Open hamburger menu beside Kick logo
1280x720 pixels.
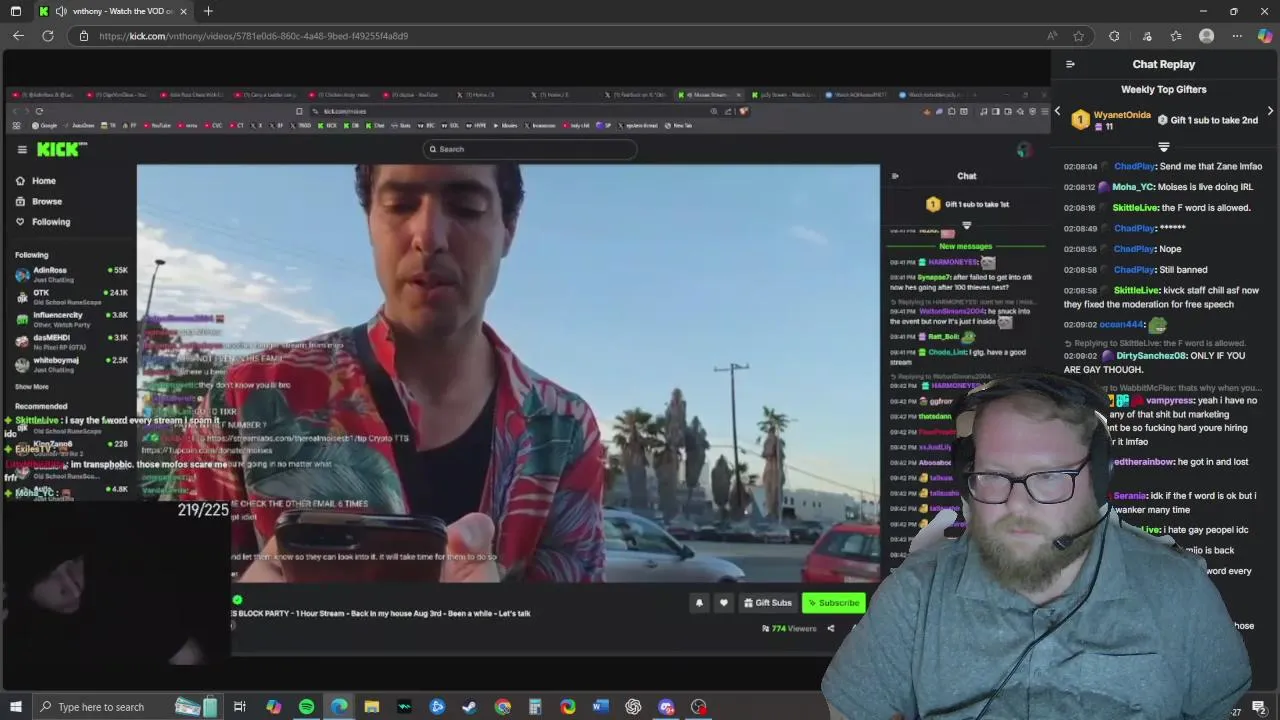point(21,149)
